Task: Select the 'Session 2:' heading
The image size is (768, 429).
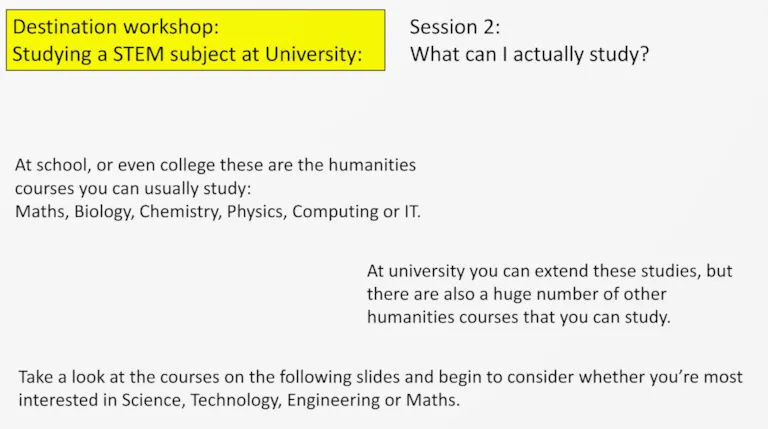Action: [455, 26]
